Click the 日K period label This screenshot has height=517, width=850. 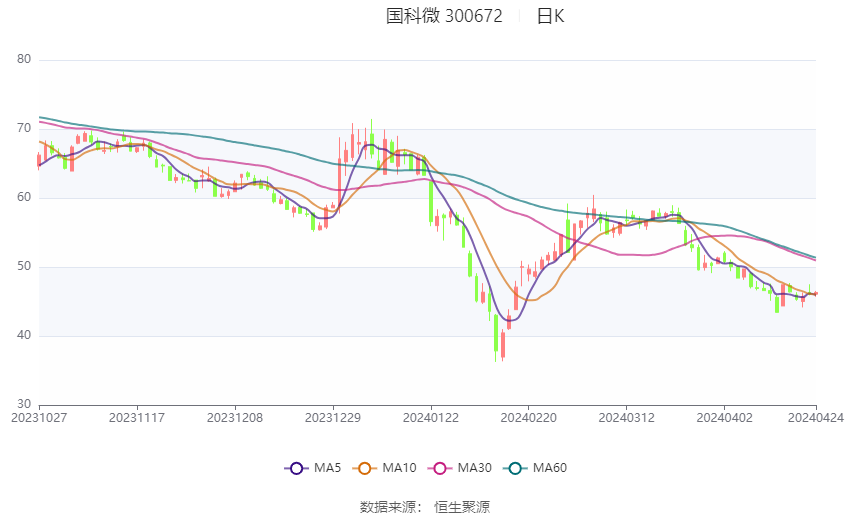click(550, 16)
